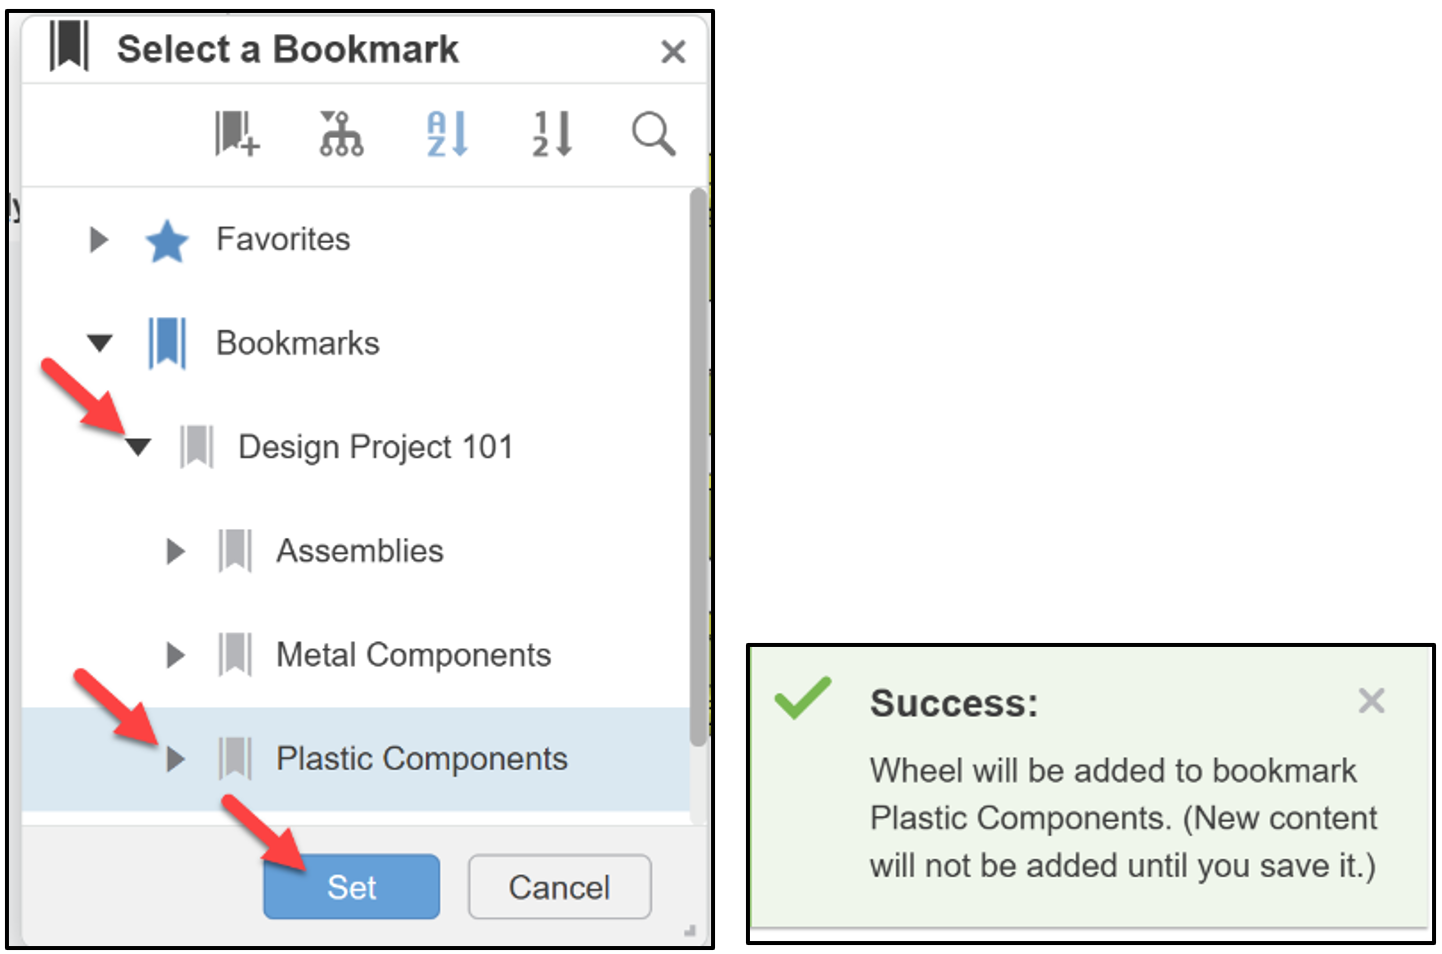This screenshot has height=954, width=1442.
Task: Select the Plastic Components tree item
Action: click(421, 758)
